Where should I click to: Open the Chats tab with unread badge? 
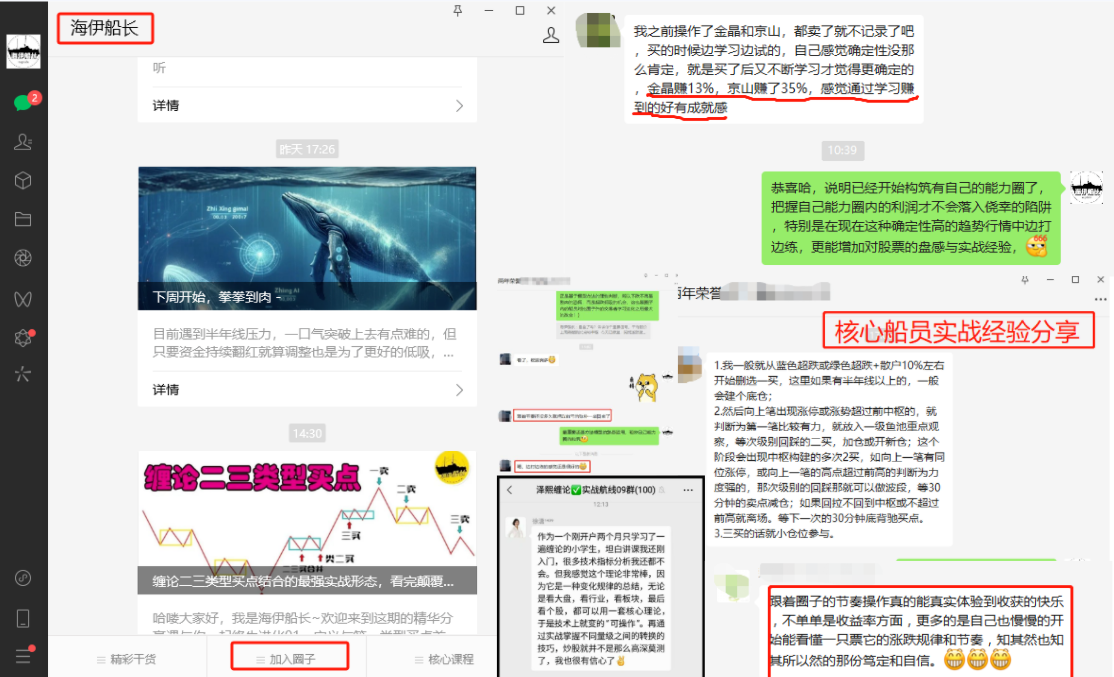coord(23,102)
